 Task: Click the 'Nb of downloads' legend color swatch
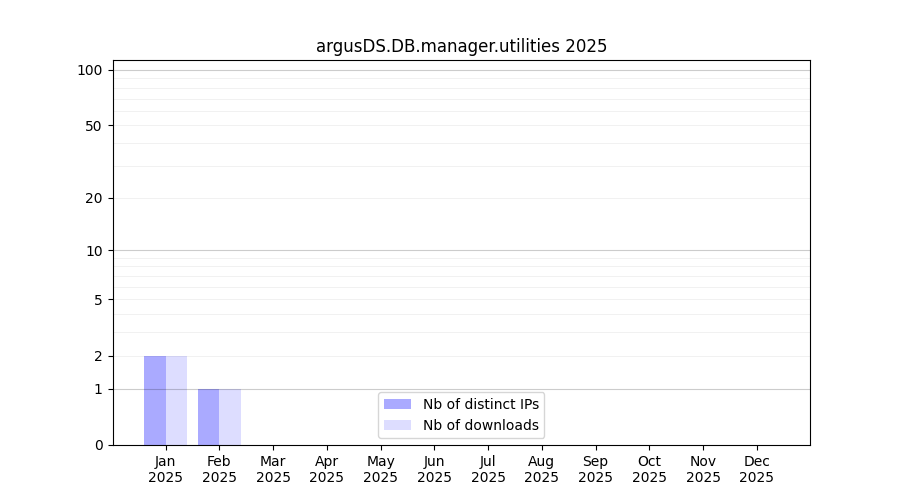(397, 425)
